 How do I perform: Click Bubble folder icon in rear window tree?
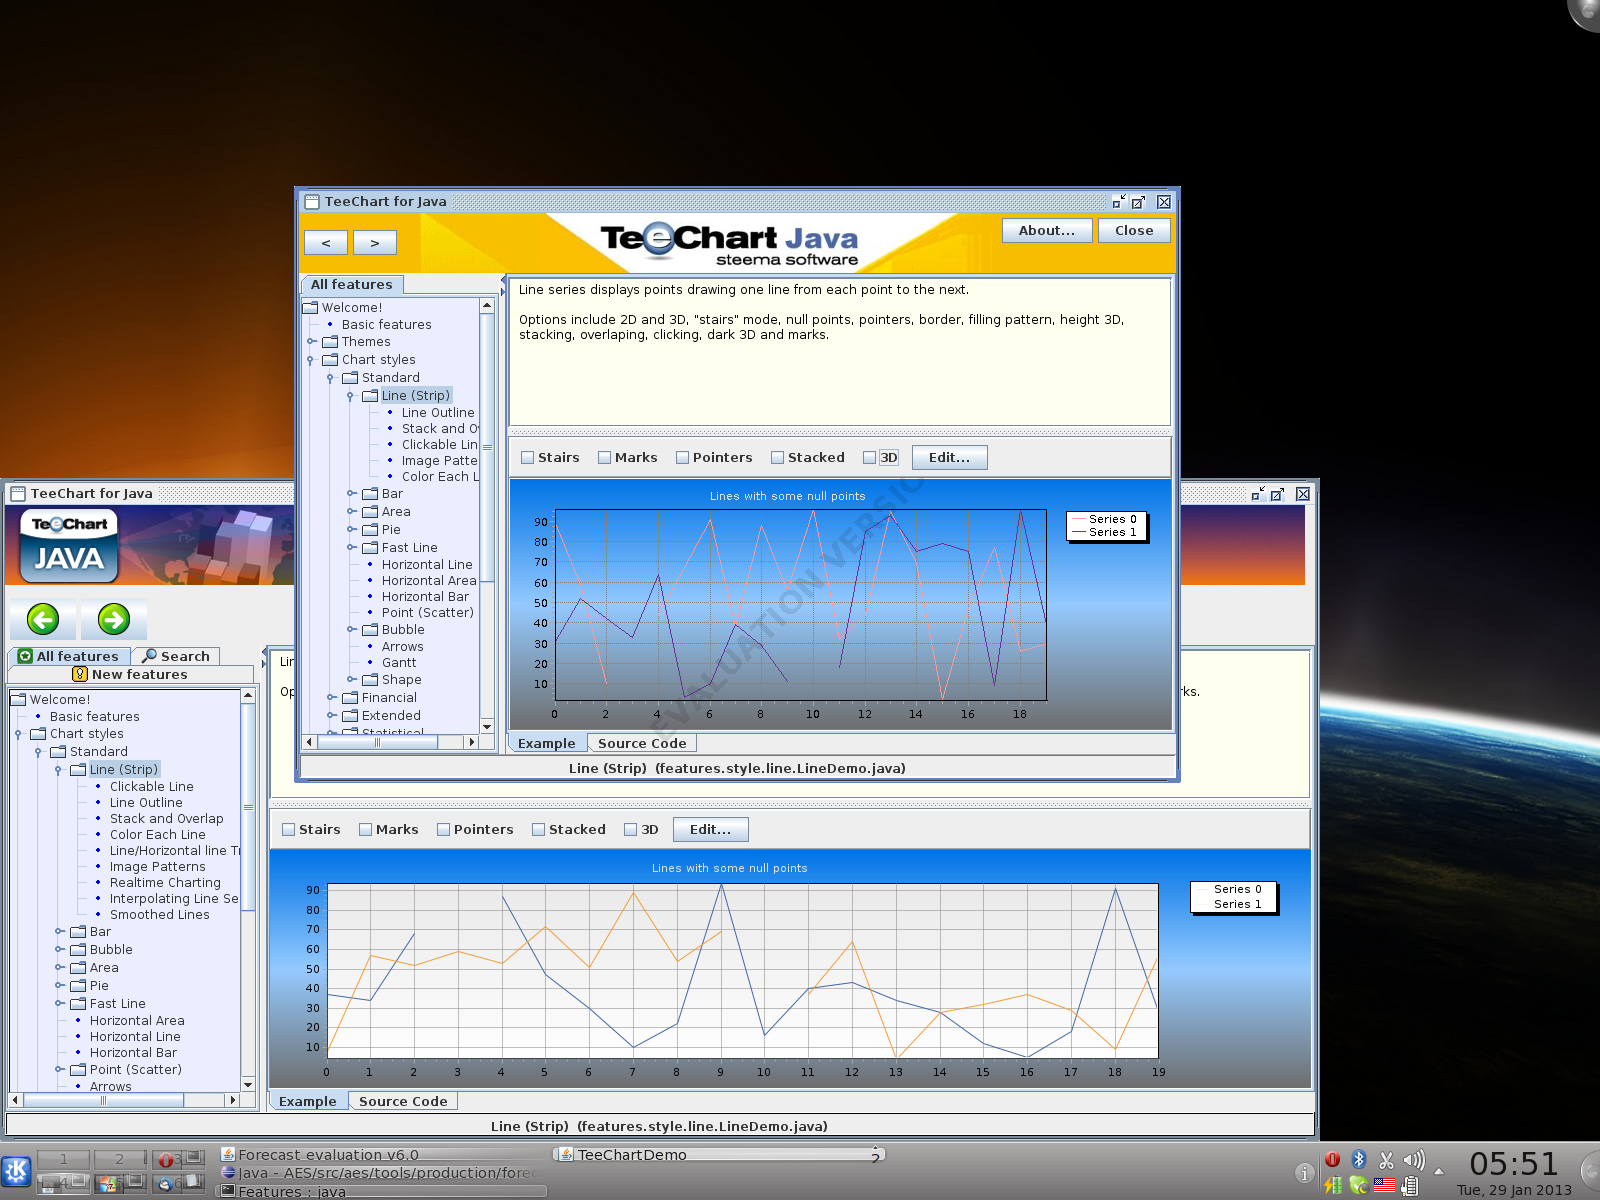(x=78, y=949)
